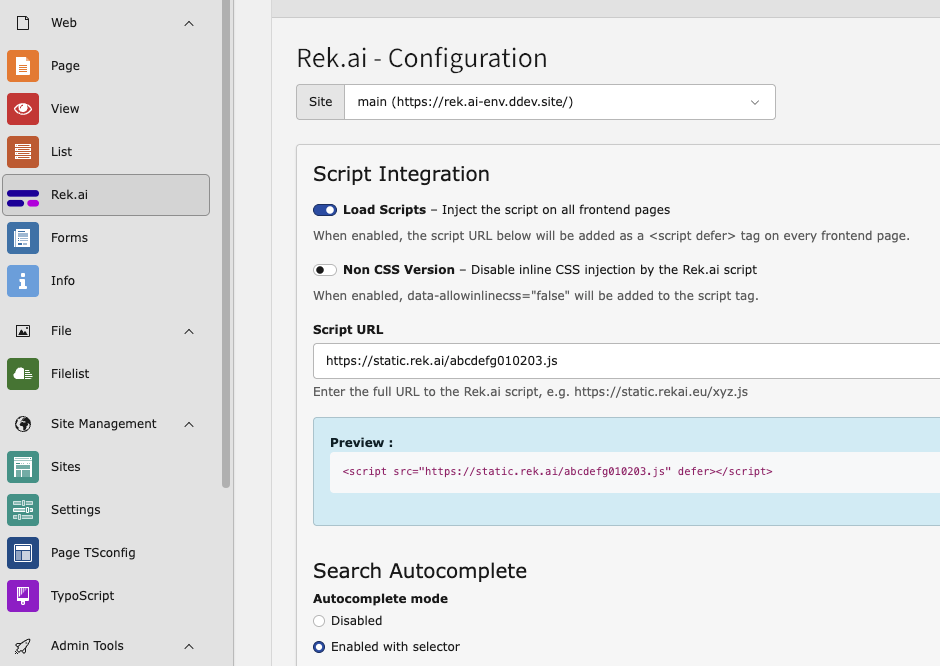The width and height of the screenshot is (940, 666).
Task: Collapse the Site Management group
Action: (189, 424)
